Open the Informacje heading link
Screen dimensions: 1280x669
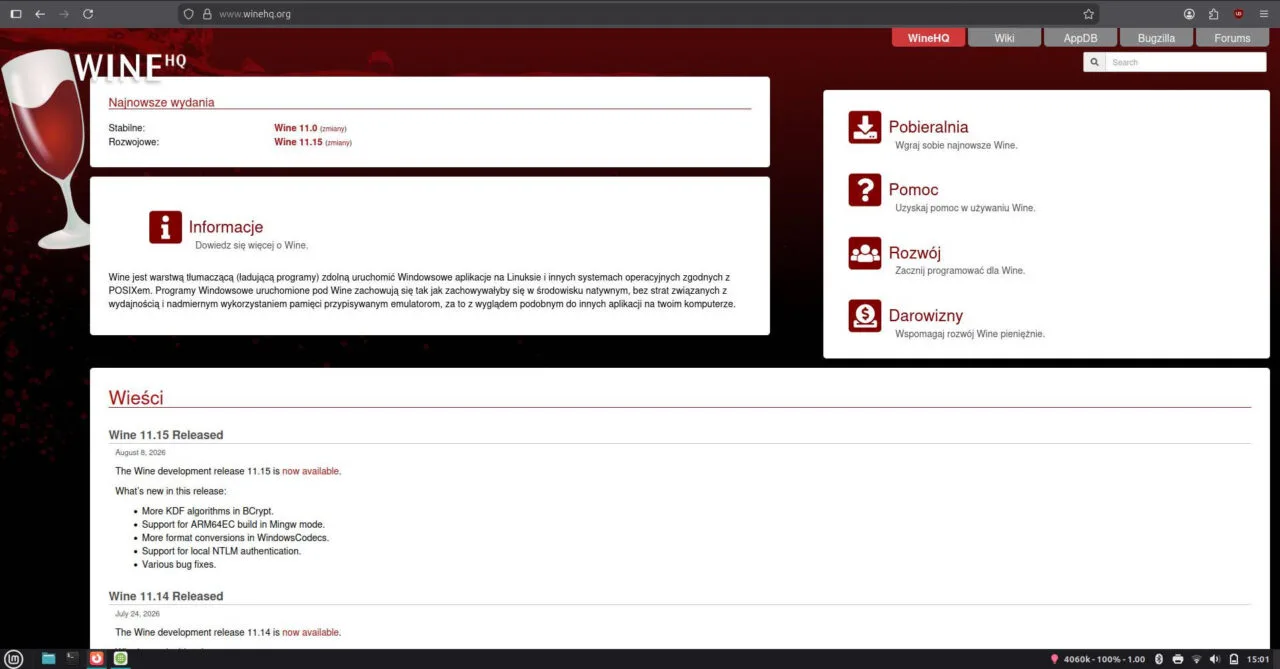click(225, 227)
